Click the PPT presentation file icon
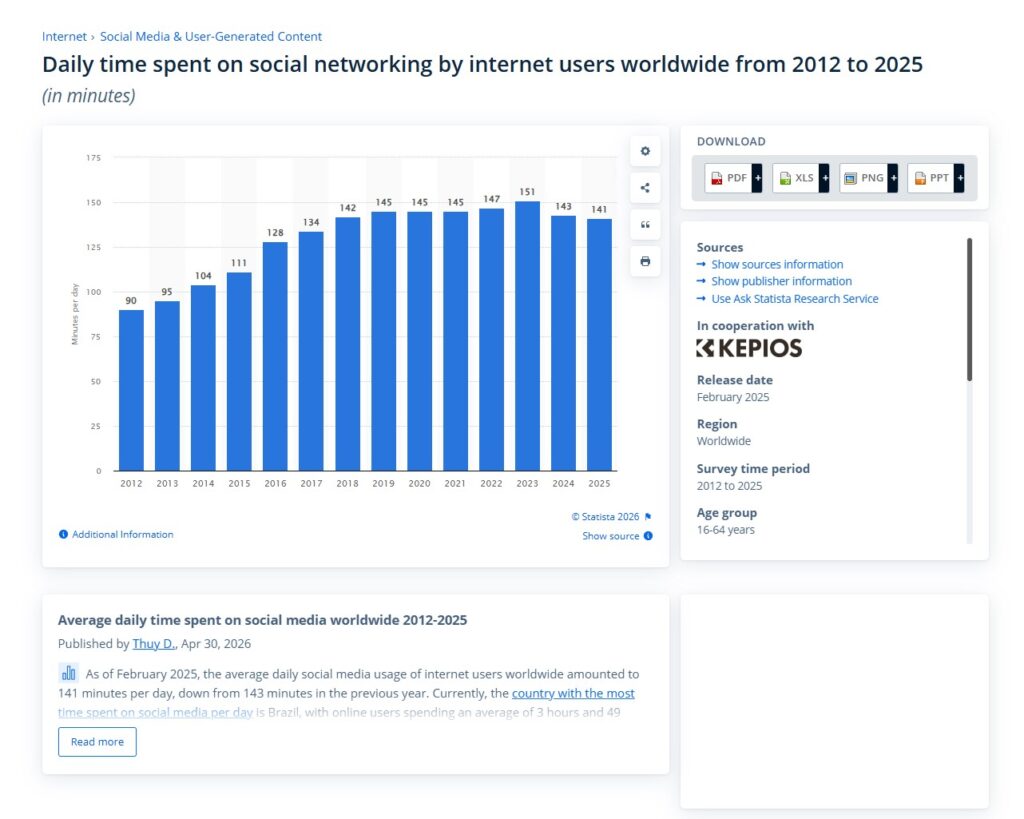The width and height of the screenshot is (1024, 819). (920, 178)
